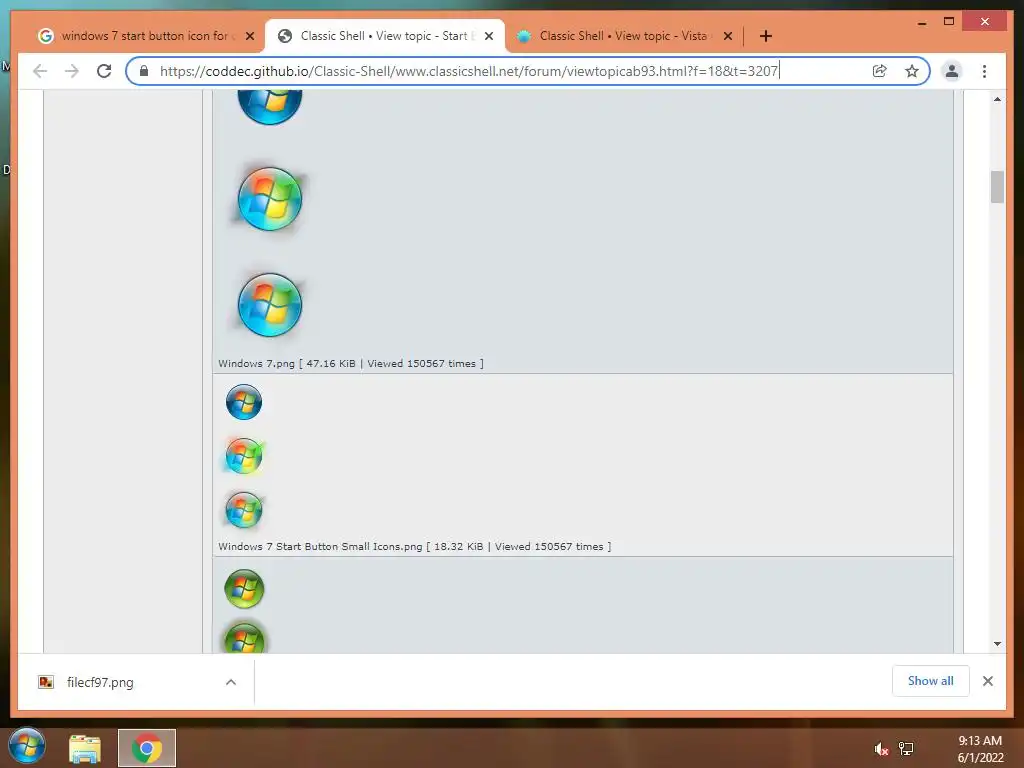
Task: Open the Chrome profile icon
Action: click(952, 71)
